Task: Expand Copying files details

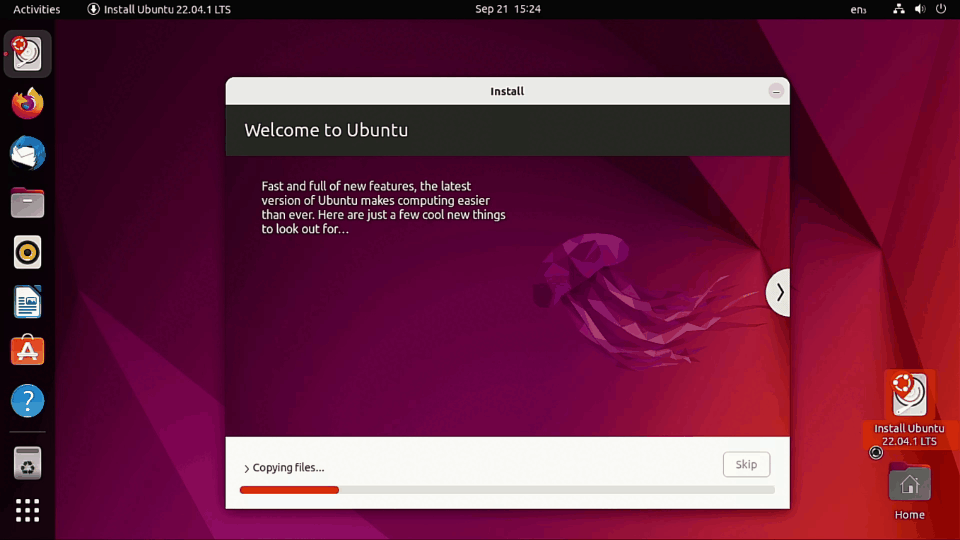Action: pyautogui.click(x=283, y=468)
